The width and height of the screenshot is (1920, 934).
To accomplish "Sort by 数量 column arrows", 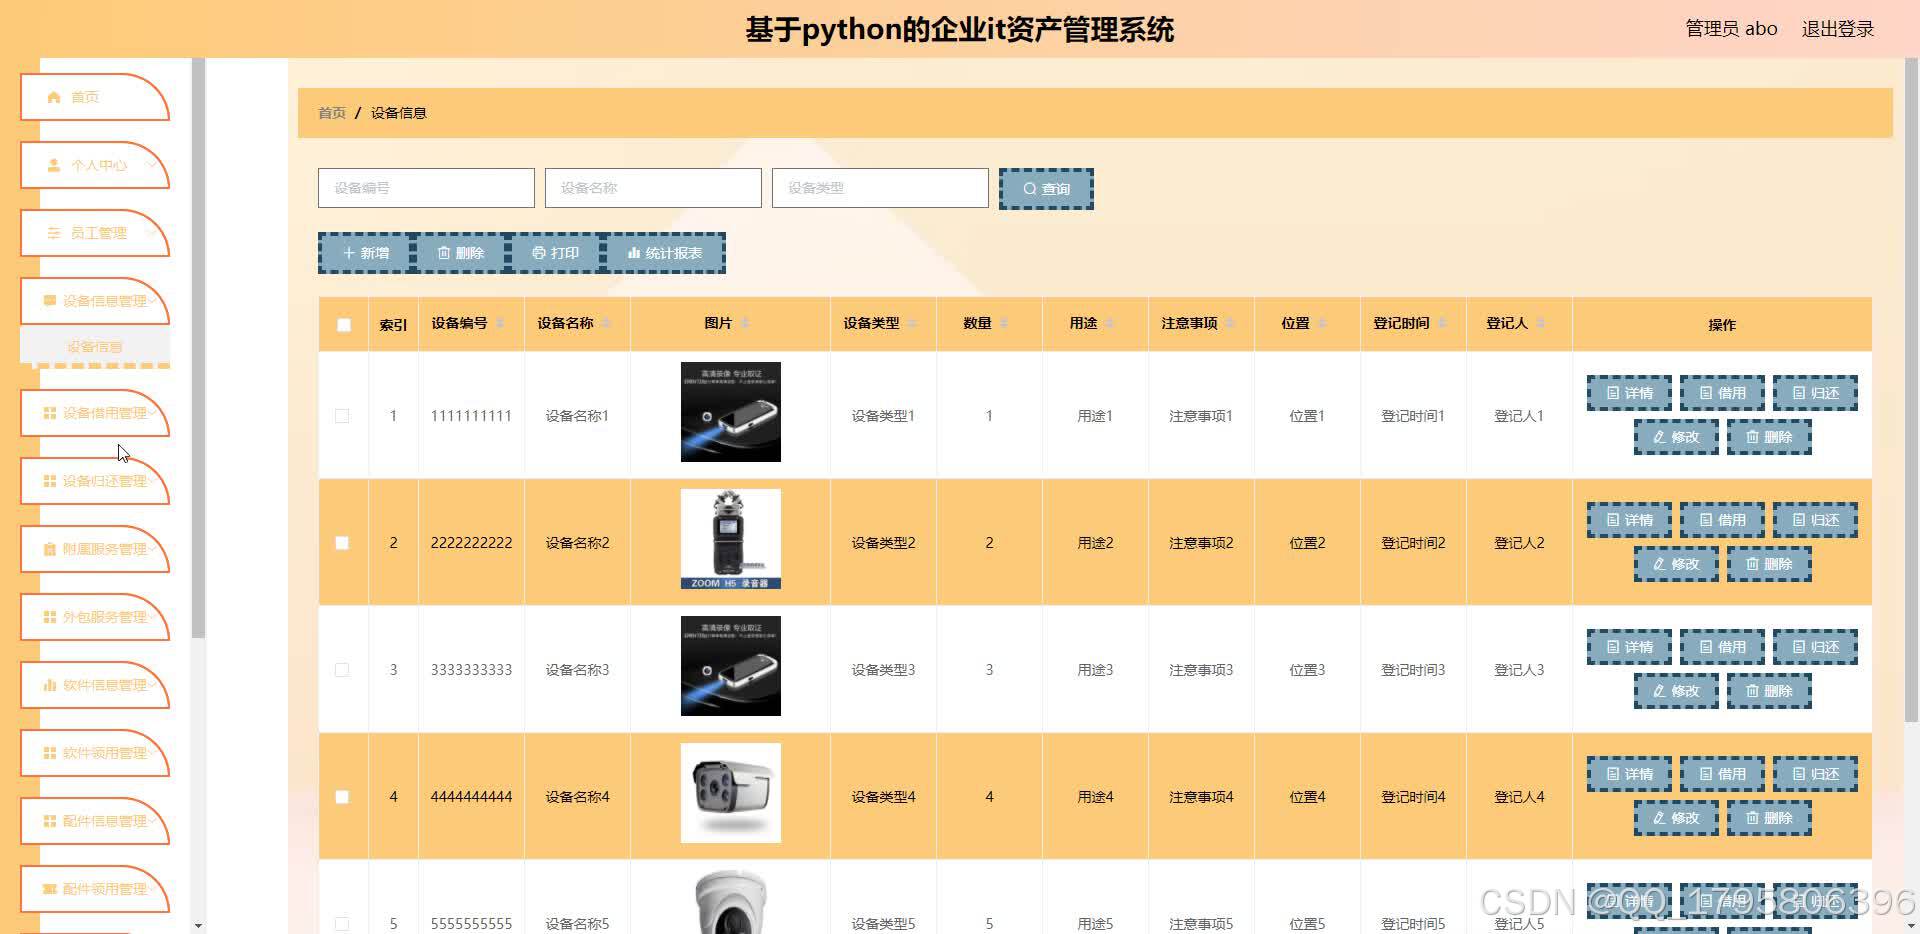I will (x=1004, y=323).
